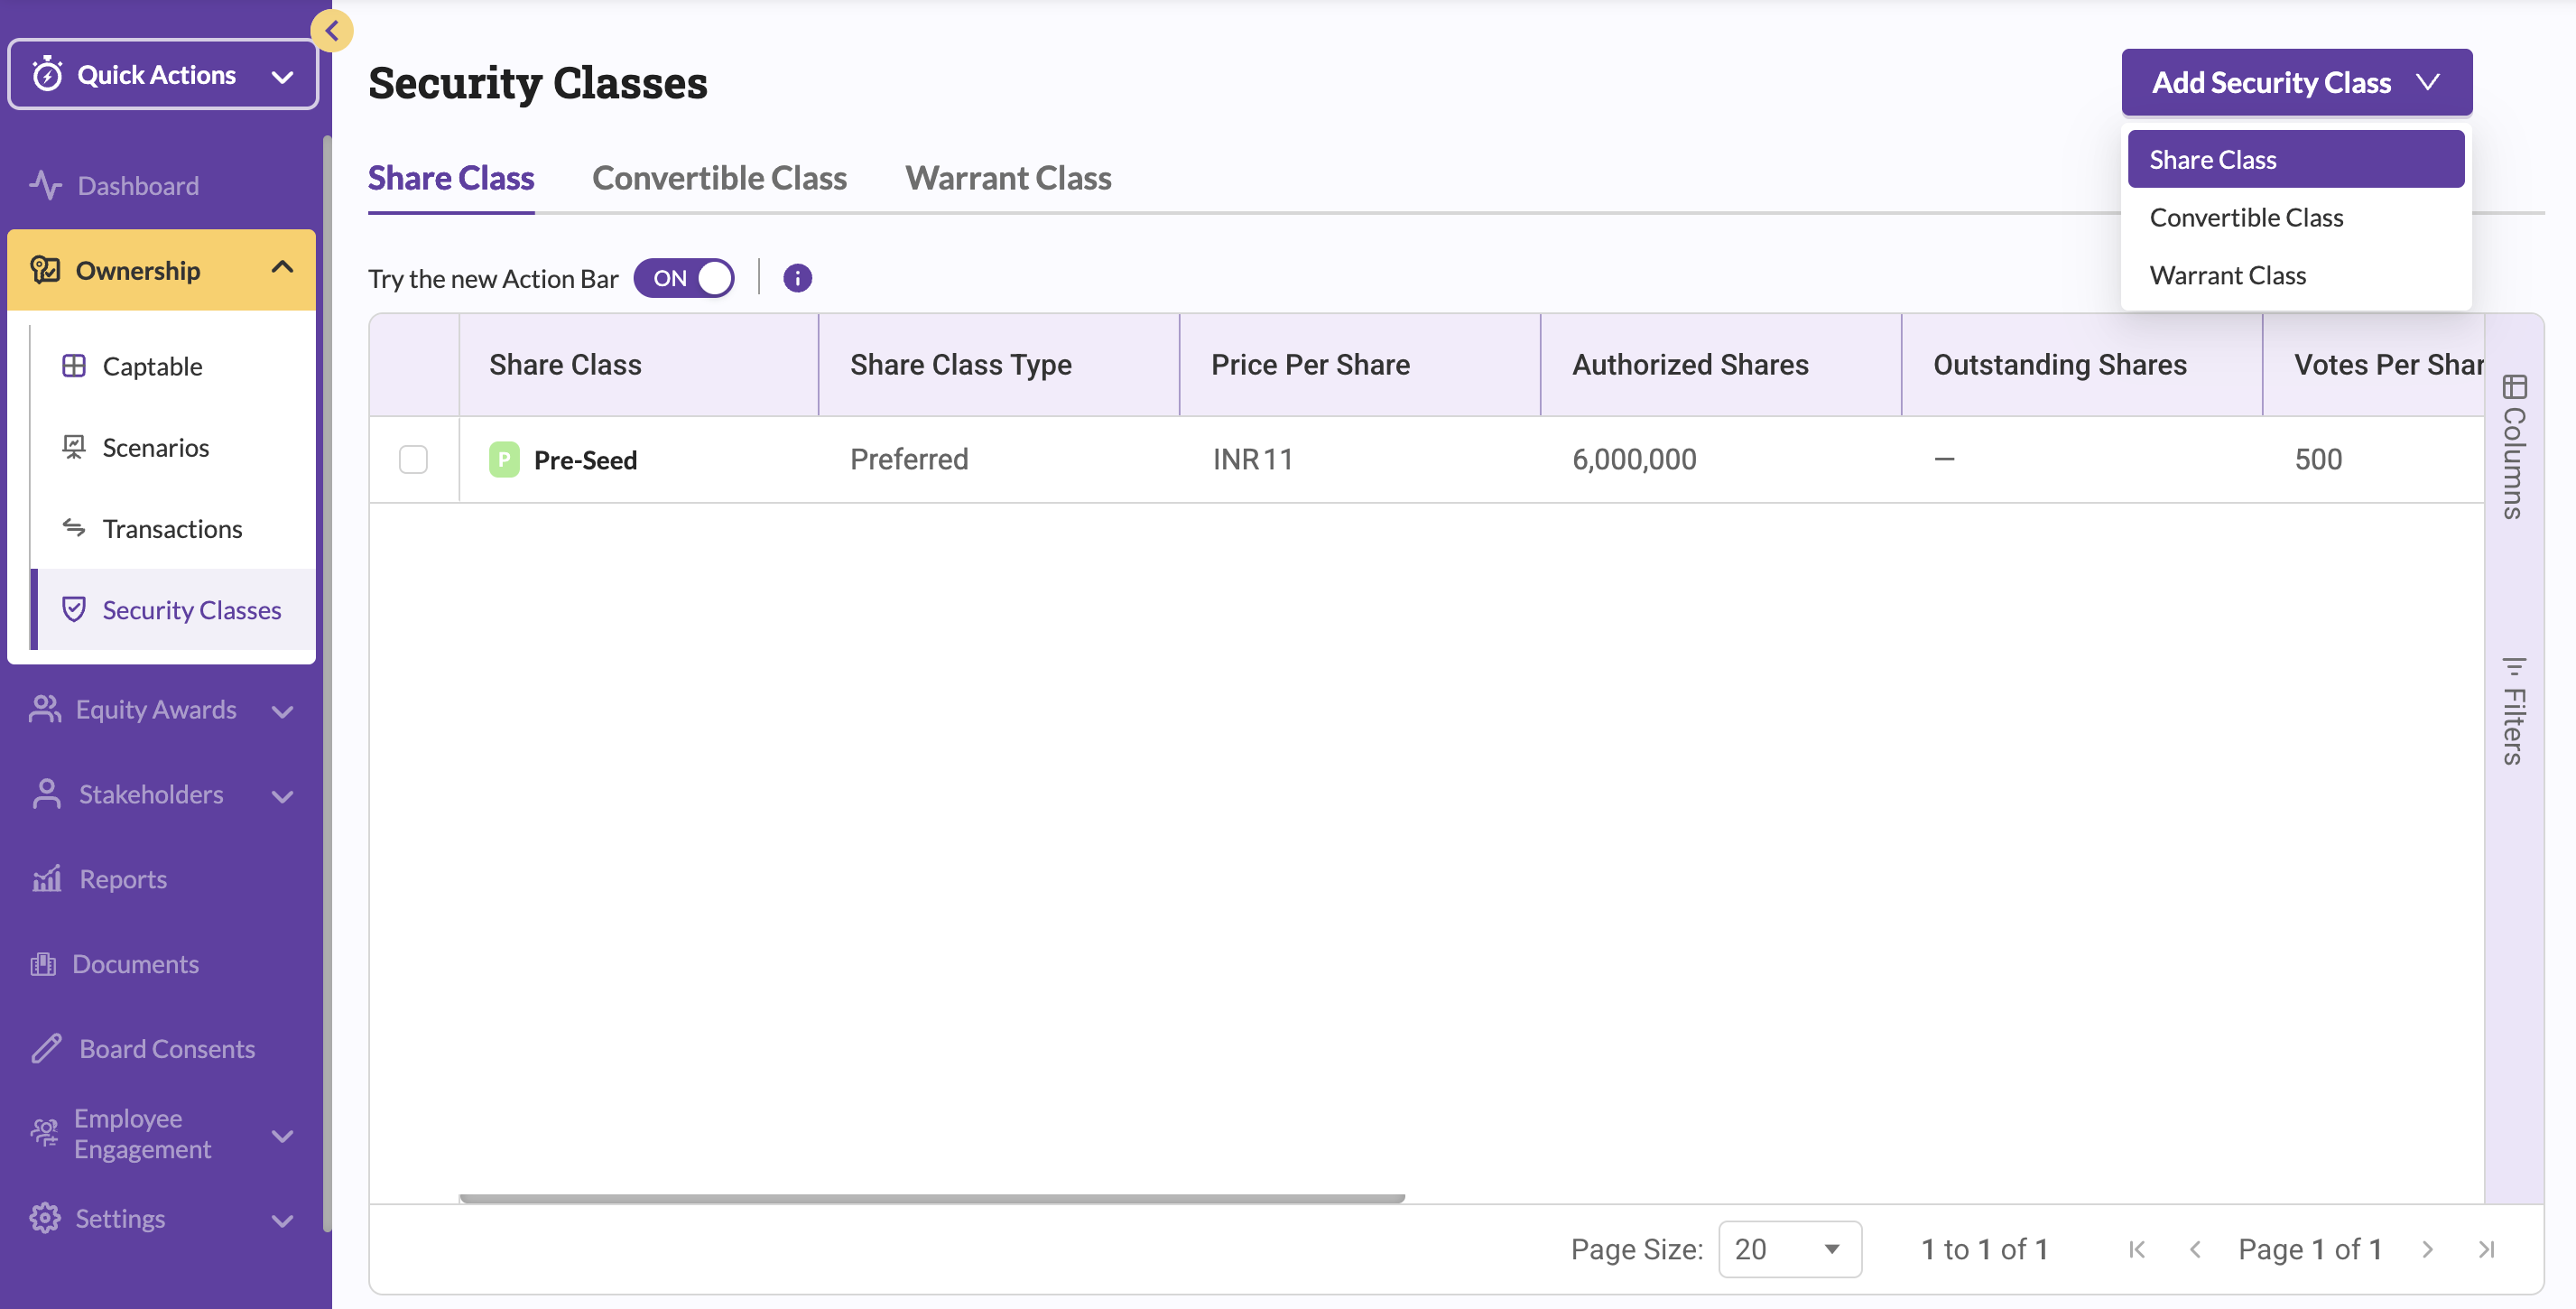Open the Transactions sidebar link
The width and height of the screenshot is (2576, 1309).
[x=172, y=529]
